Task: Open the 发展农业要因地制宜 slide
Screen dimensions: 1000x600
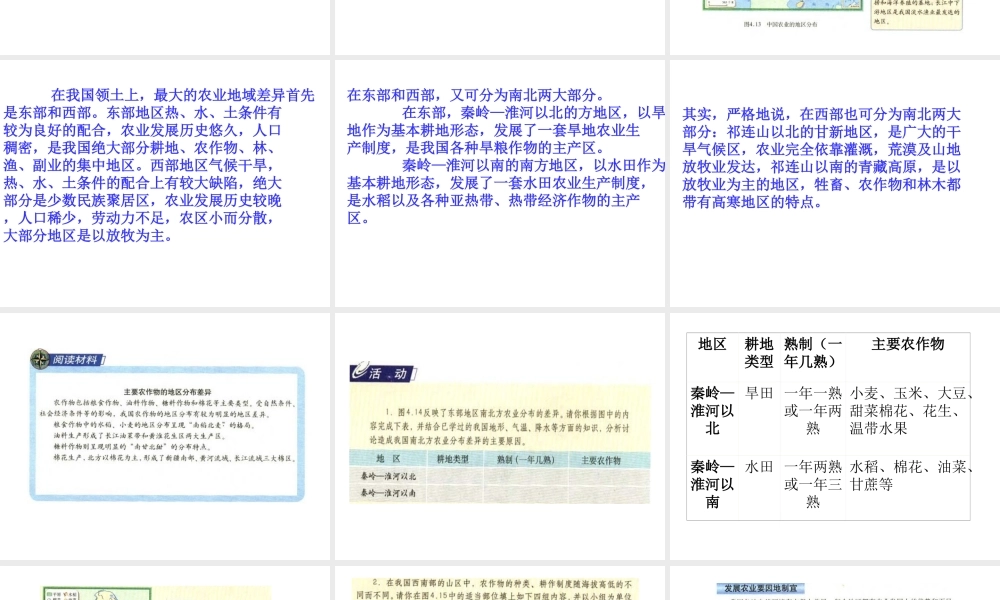Action: 835,583
